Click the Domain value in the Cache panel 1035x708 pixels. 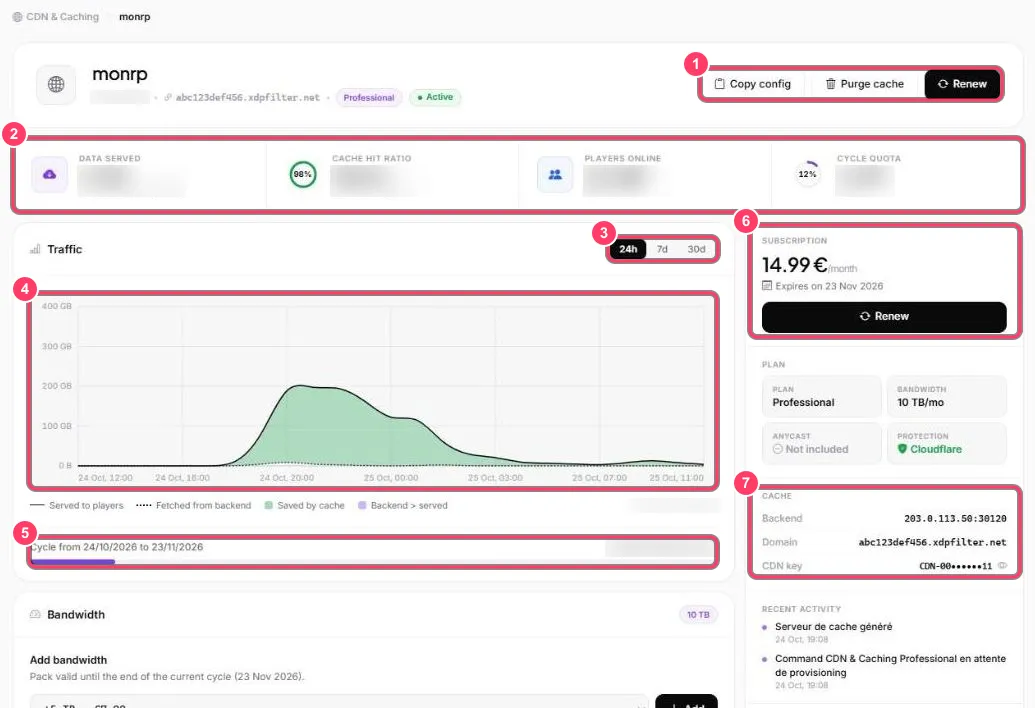coord(932,542)
